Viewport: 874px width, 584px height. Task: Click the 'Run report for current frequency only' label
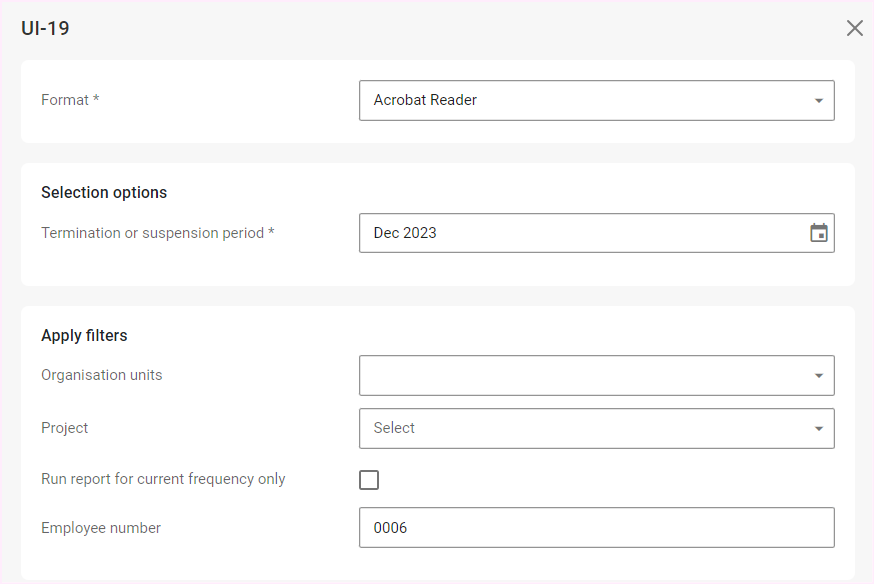pos(163,479)
